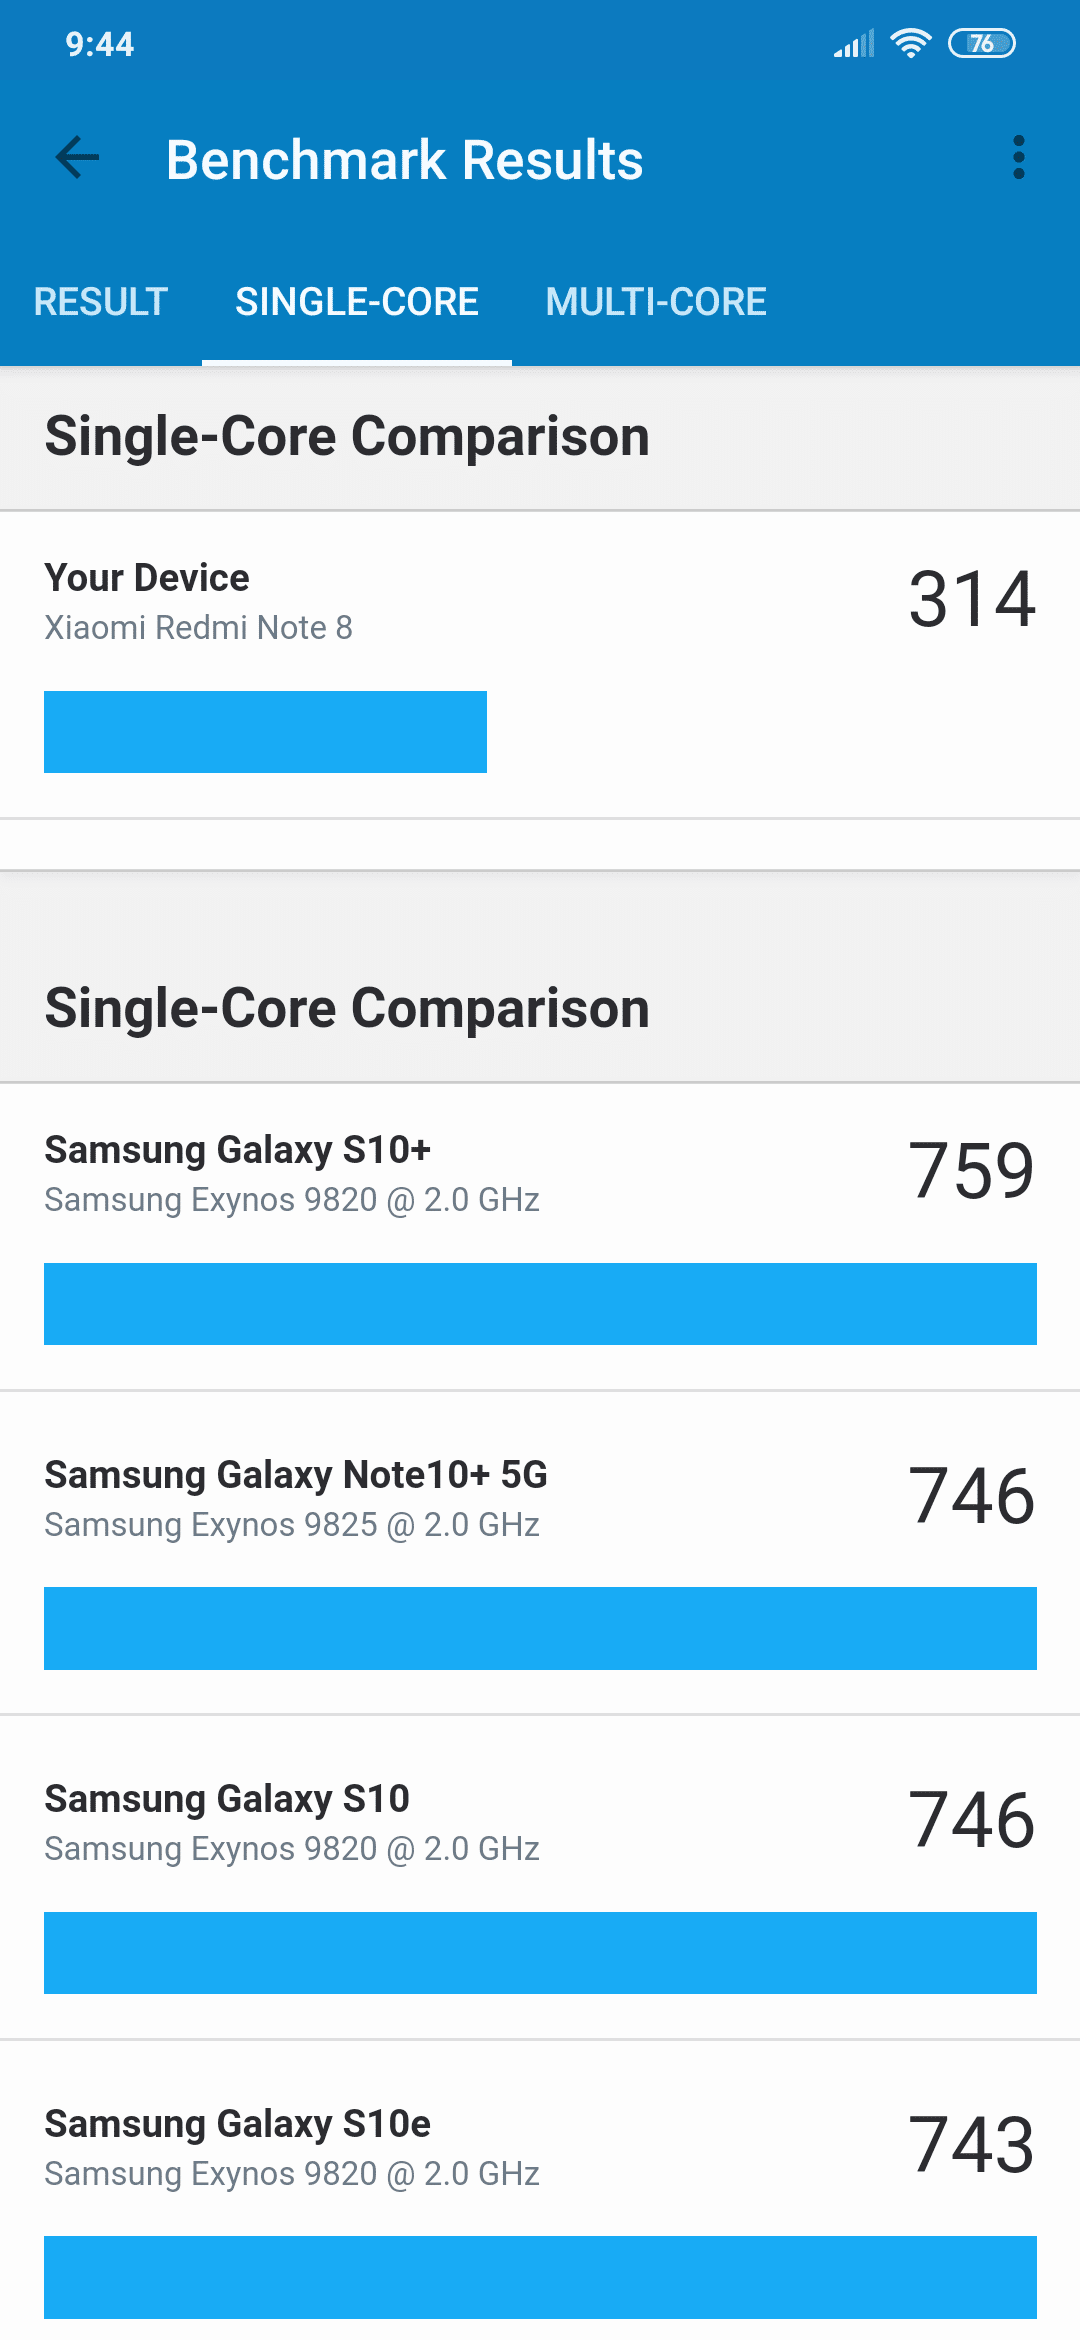Tap the Galaxy Note10+ 5G score bar
The image size is (1080, 2340).
[540, 1628]
